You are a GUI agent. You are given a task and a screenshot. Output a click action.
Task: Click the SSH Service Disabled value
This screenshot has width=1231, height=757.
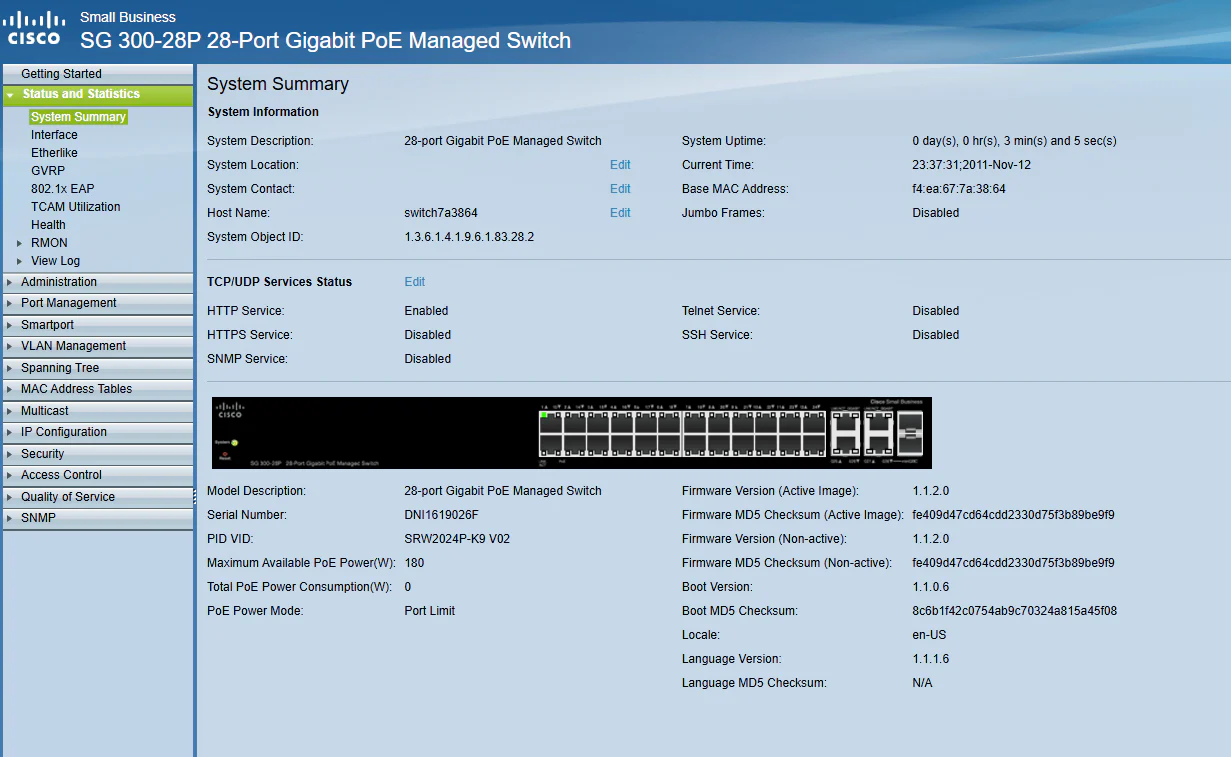(x=935, y=335)
